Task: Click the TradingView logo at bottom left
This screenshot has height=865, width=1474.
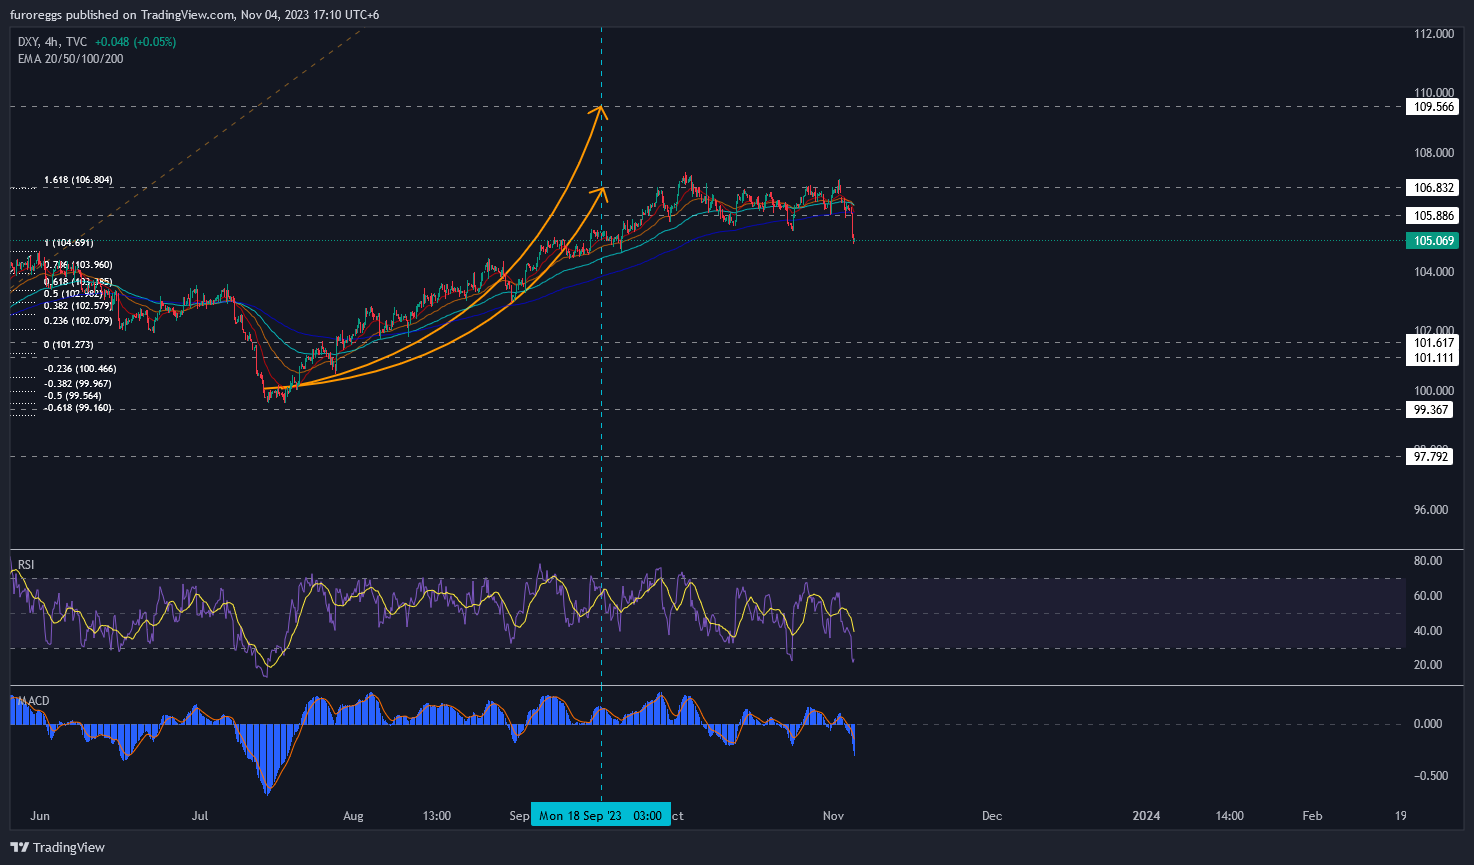Action: tap(58, 847)
